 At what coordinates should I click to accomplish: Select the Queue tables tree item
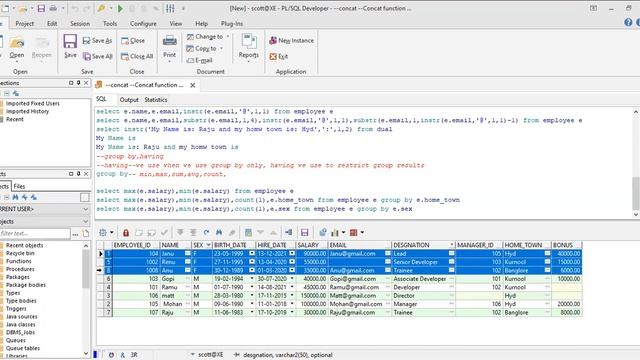pyautogui.click(x=23, y=348)
